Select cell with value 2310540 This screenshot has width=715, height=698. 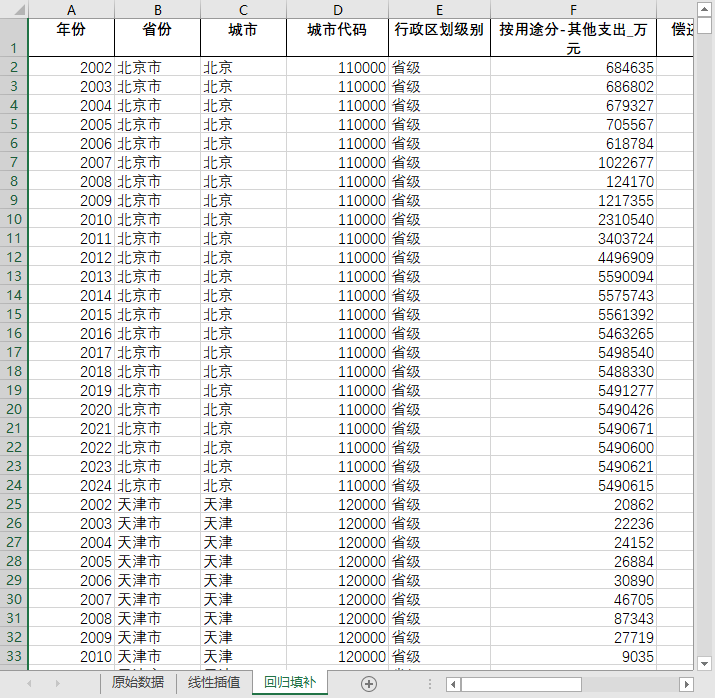pyautogui.click(x=574, y=219)
